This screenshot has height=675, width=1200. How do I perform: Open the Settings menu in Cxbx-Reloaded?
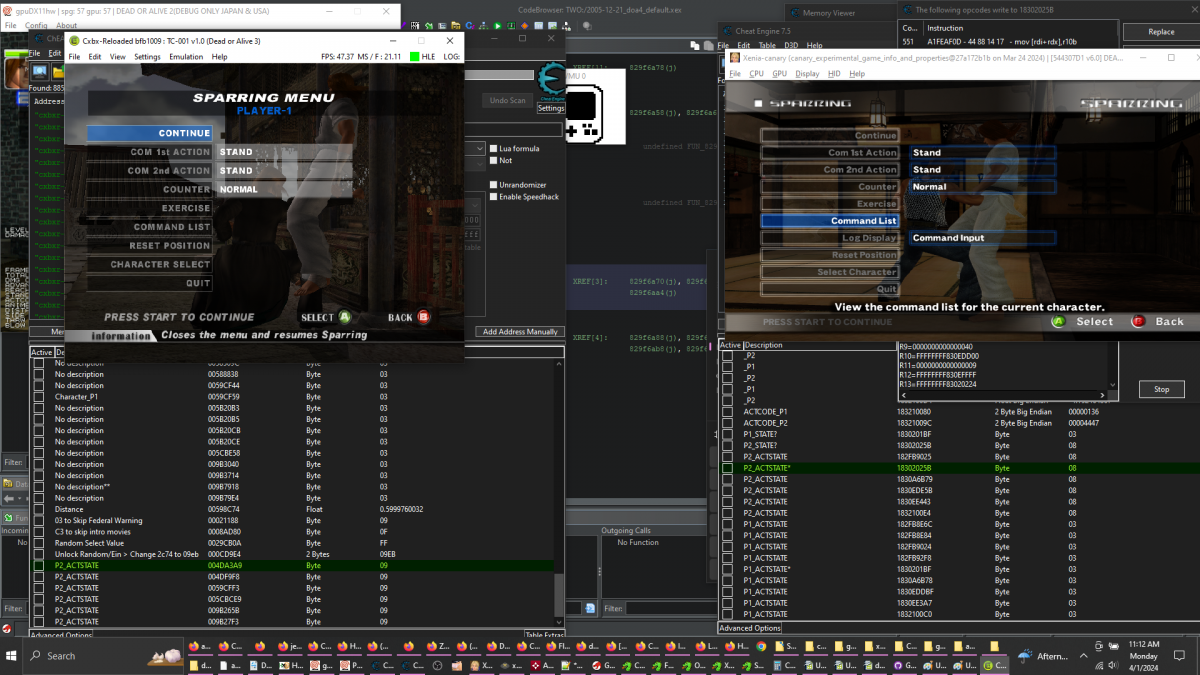(147, 57)
